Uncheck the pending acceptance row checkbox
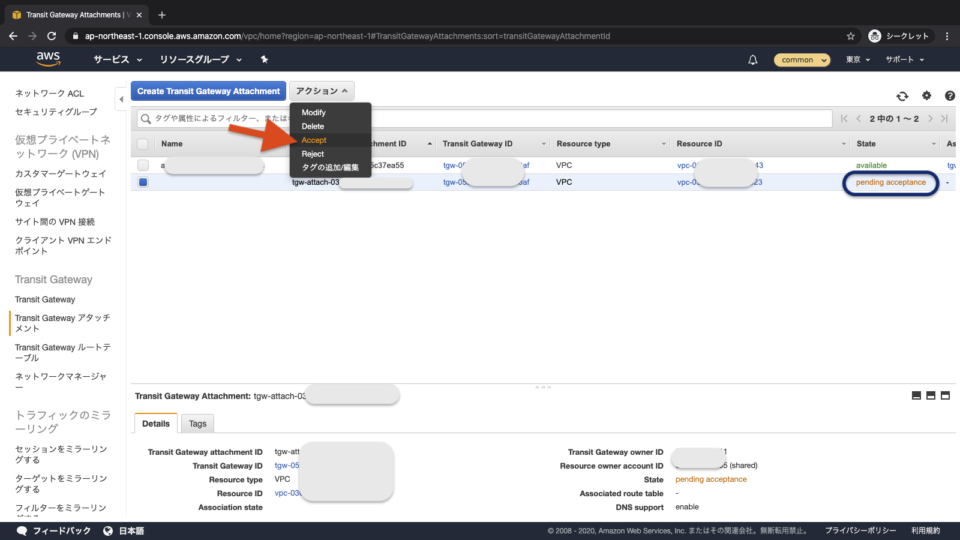The height and width of the screenshot is (540, 960). 143,182
